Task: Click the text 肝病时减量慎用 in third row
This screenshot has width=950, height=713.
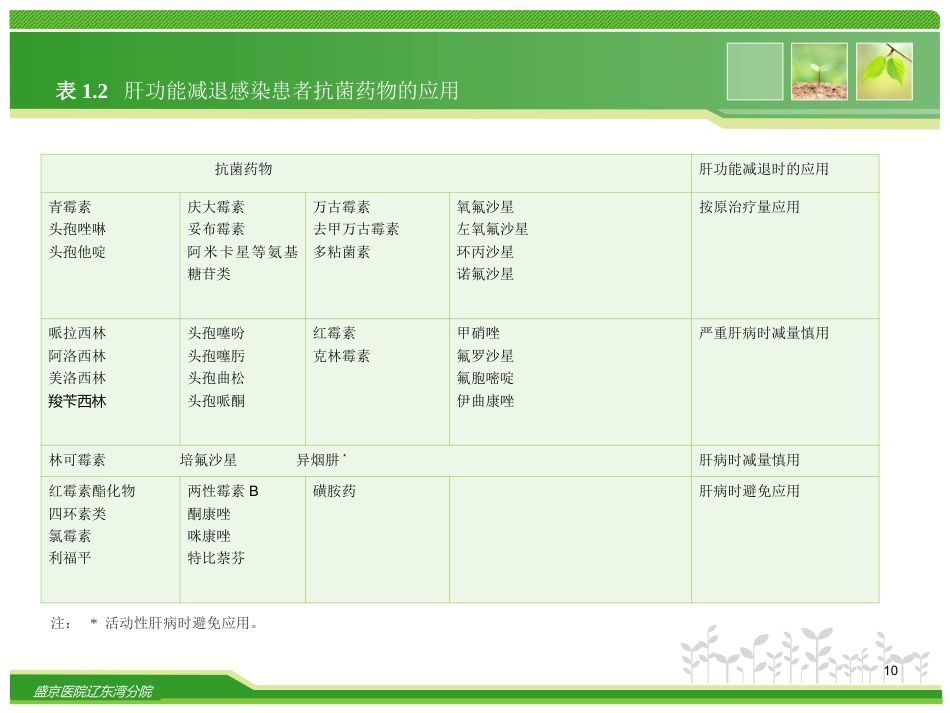Action: click(749, 460)
